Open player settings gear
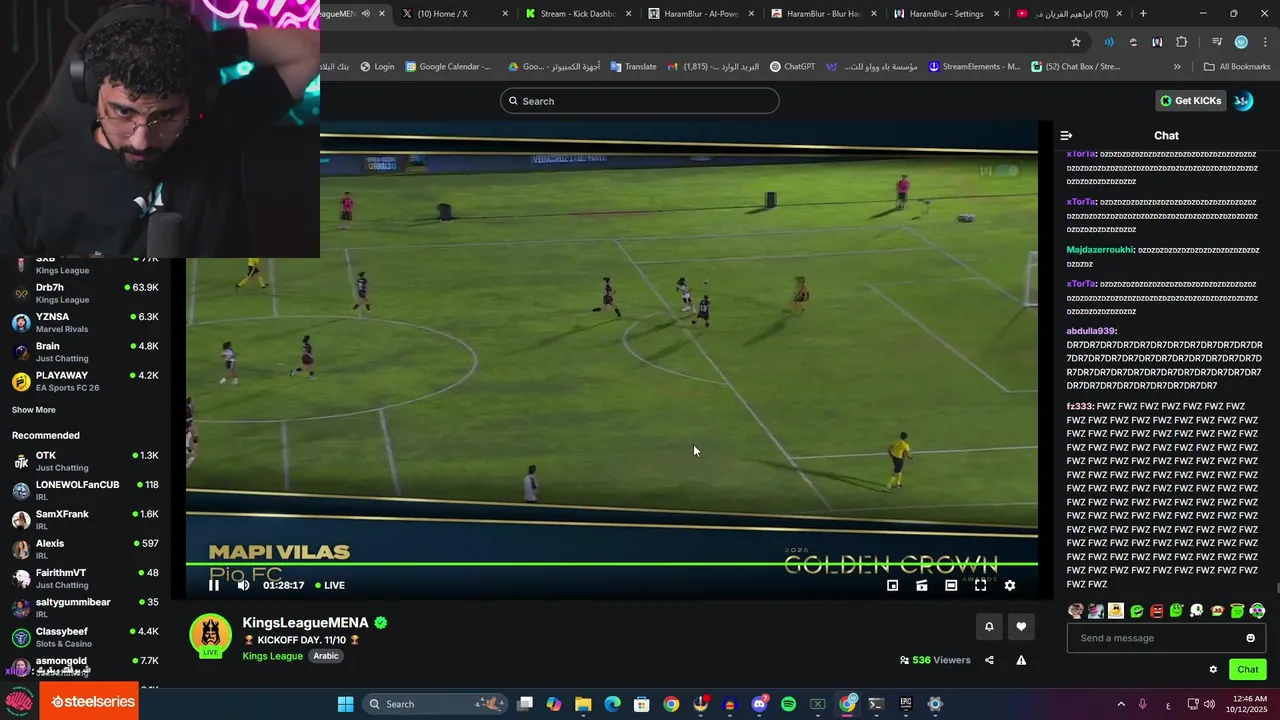The width and height of the screenshot is (1280, 720). pos(1010,585)
